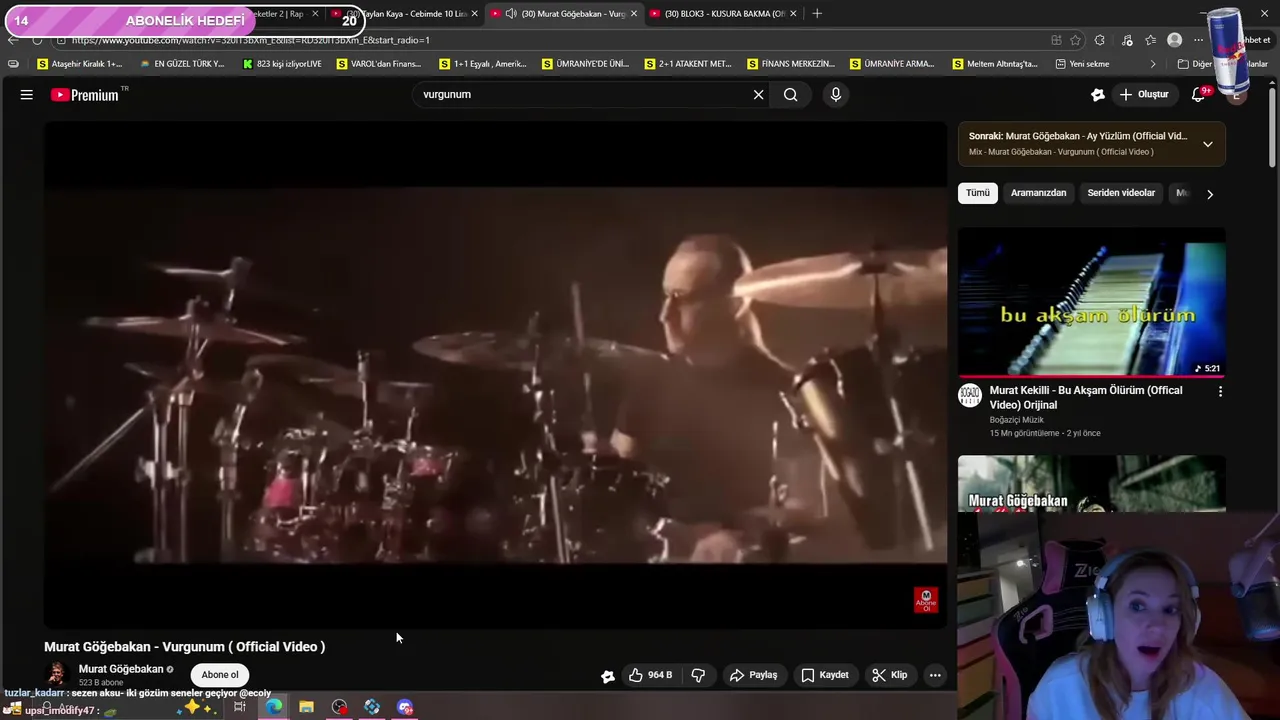Start voice search with the microphone
This screenshot has height=720, width=1280.
tap(836, 95)
